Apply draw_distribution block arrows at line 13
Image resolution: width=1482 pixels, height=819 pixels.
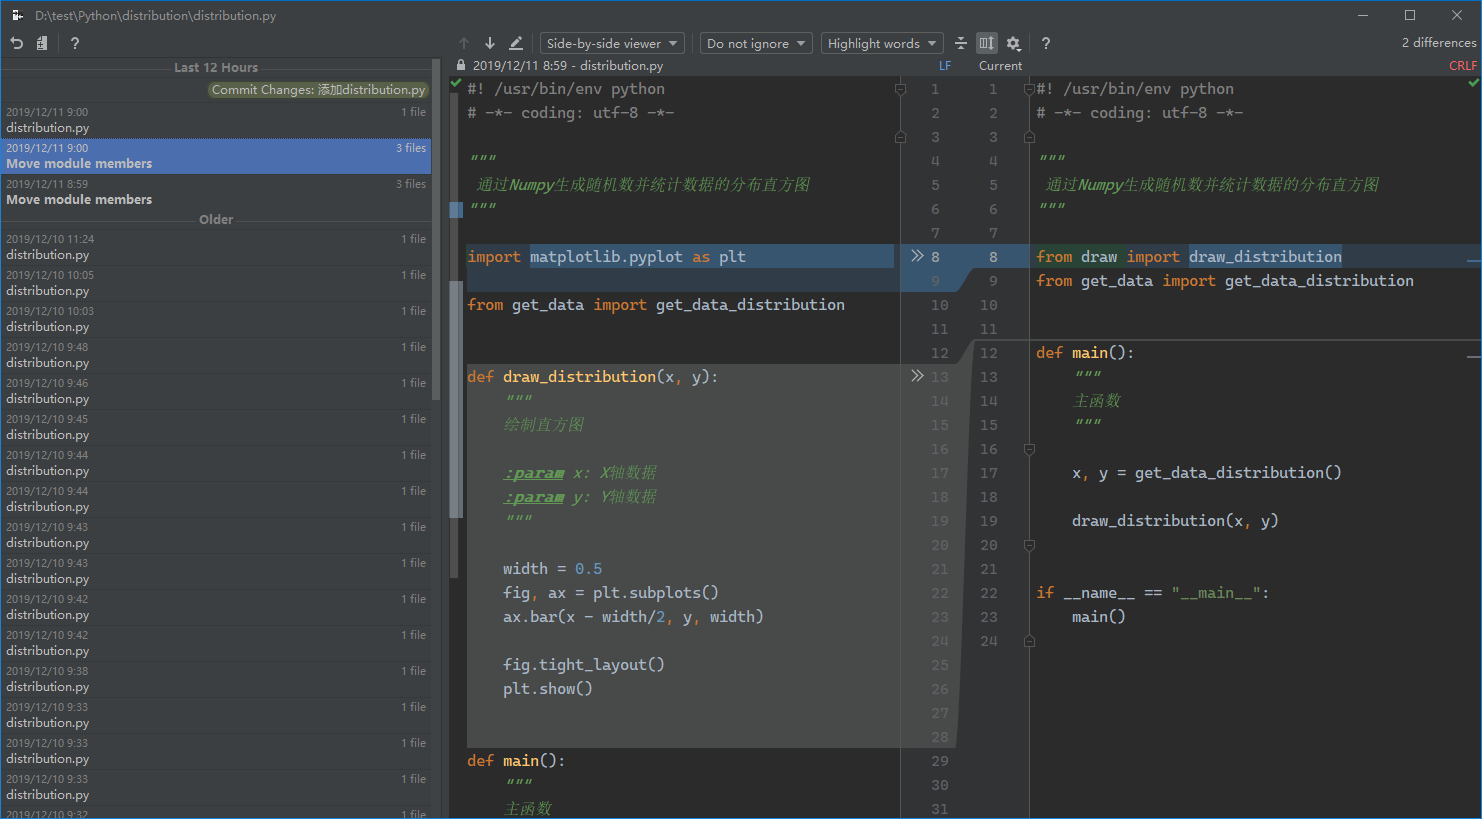(x=917, y=376)
